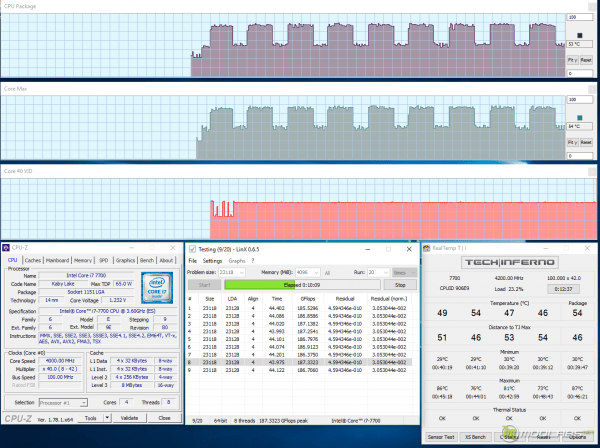Viewport: 600px width, 448px height.
Task: Switch to SPD tab in CPU-Z
Action: [104, 260]
